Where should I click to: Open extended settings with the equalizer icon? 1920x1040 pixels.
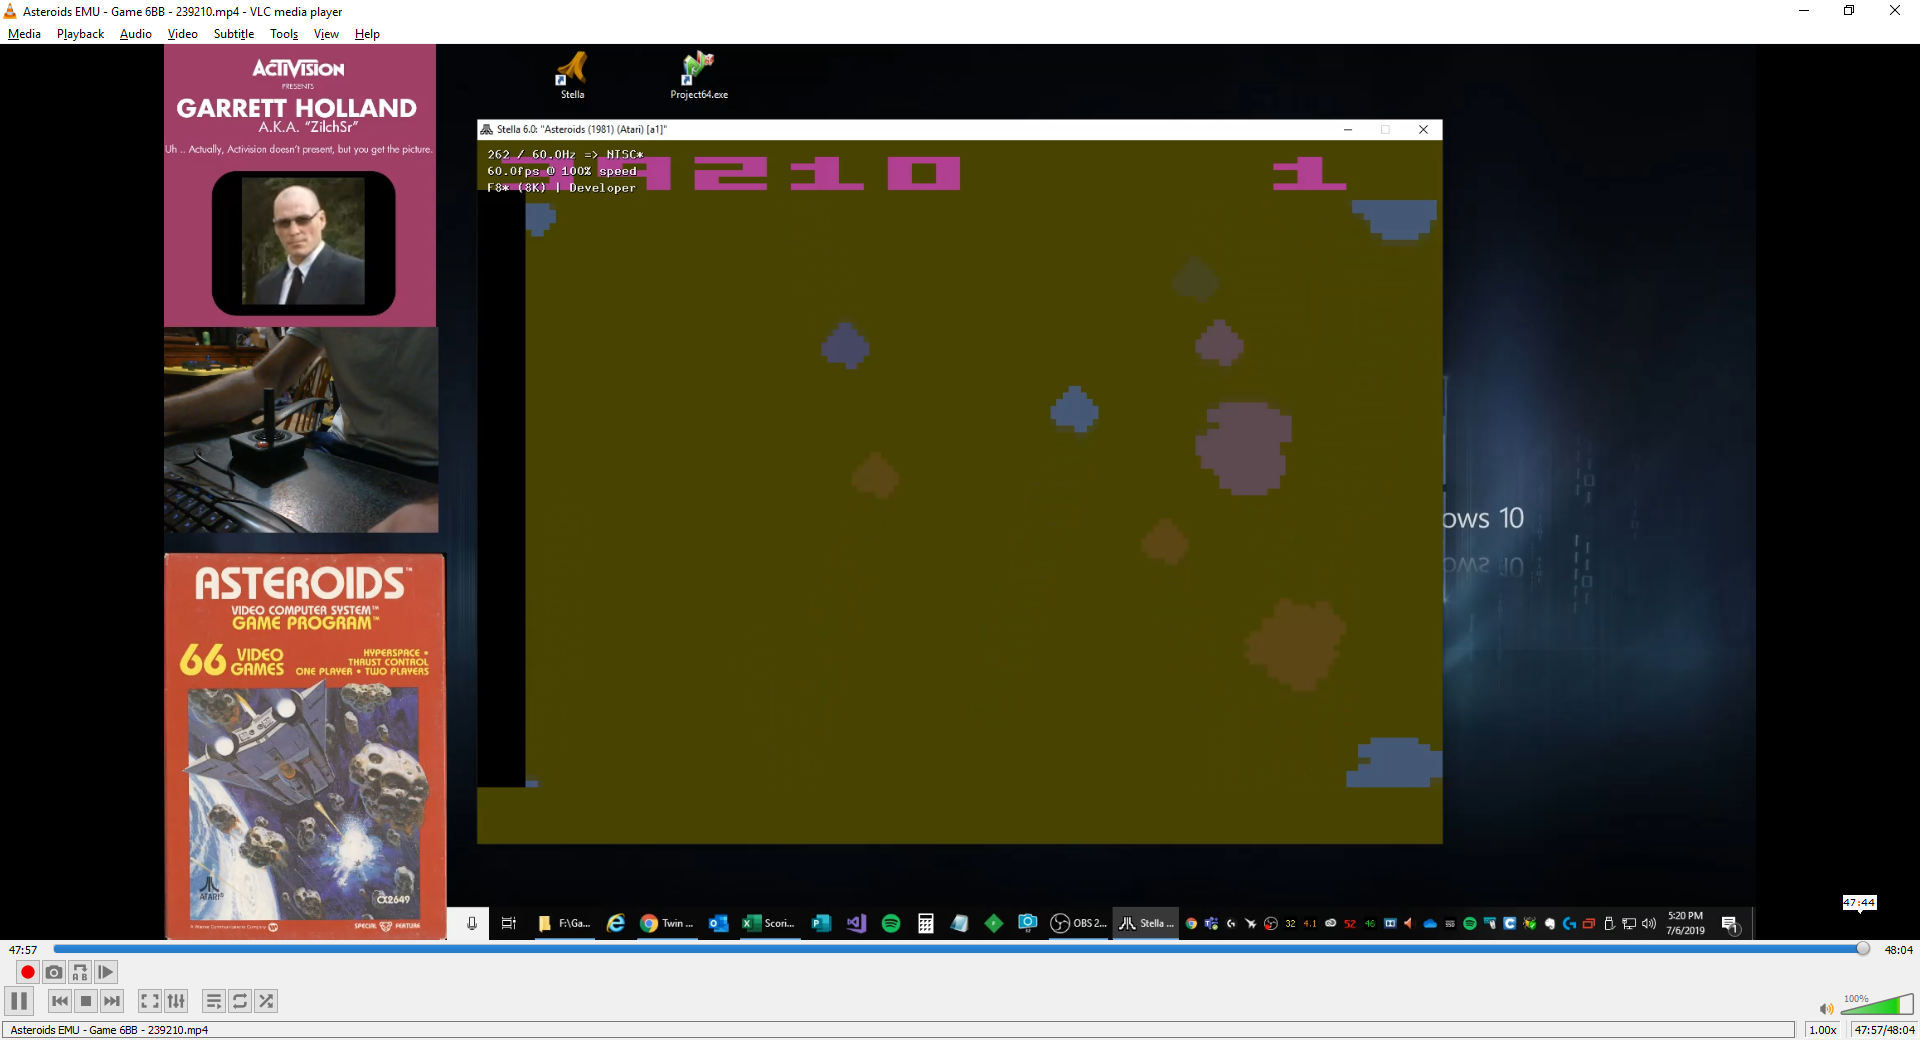point(176,1001)
